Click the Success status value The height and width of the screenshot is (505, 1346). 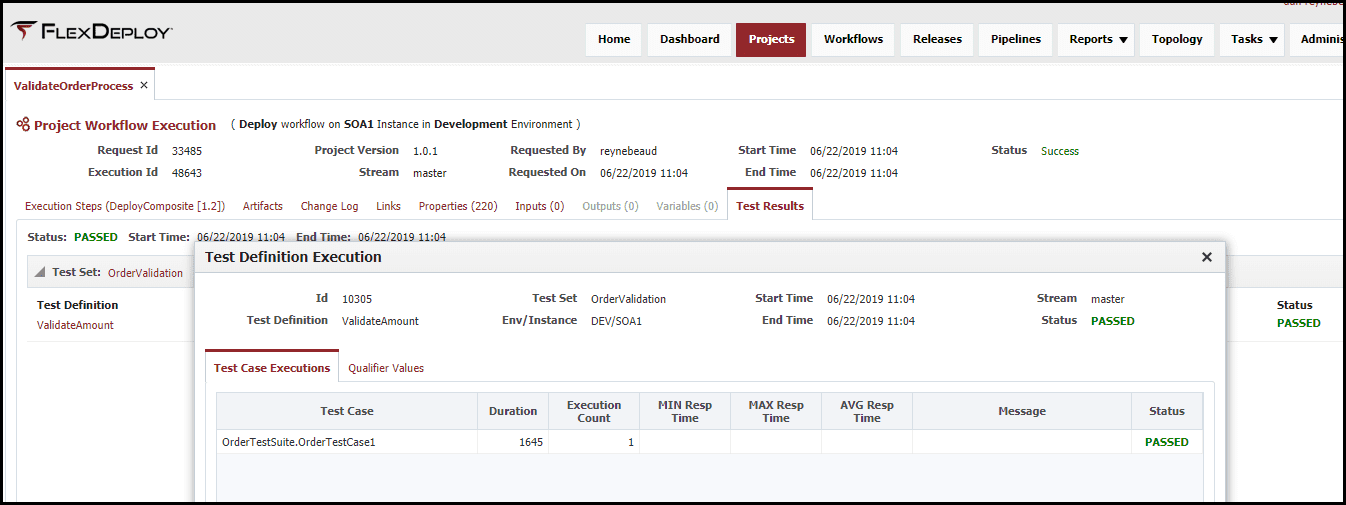1060,151
